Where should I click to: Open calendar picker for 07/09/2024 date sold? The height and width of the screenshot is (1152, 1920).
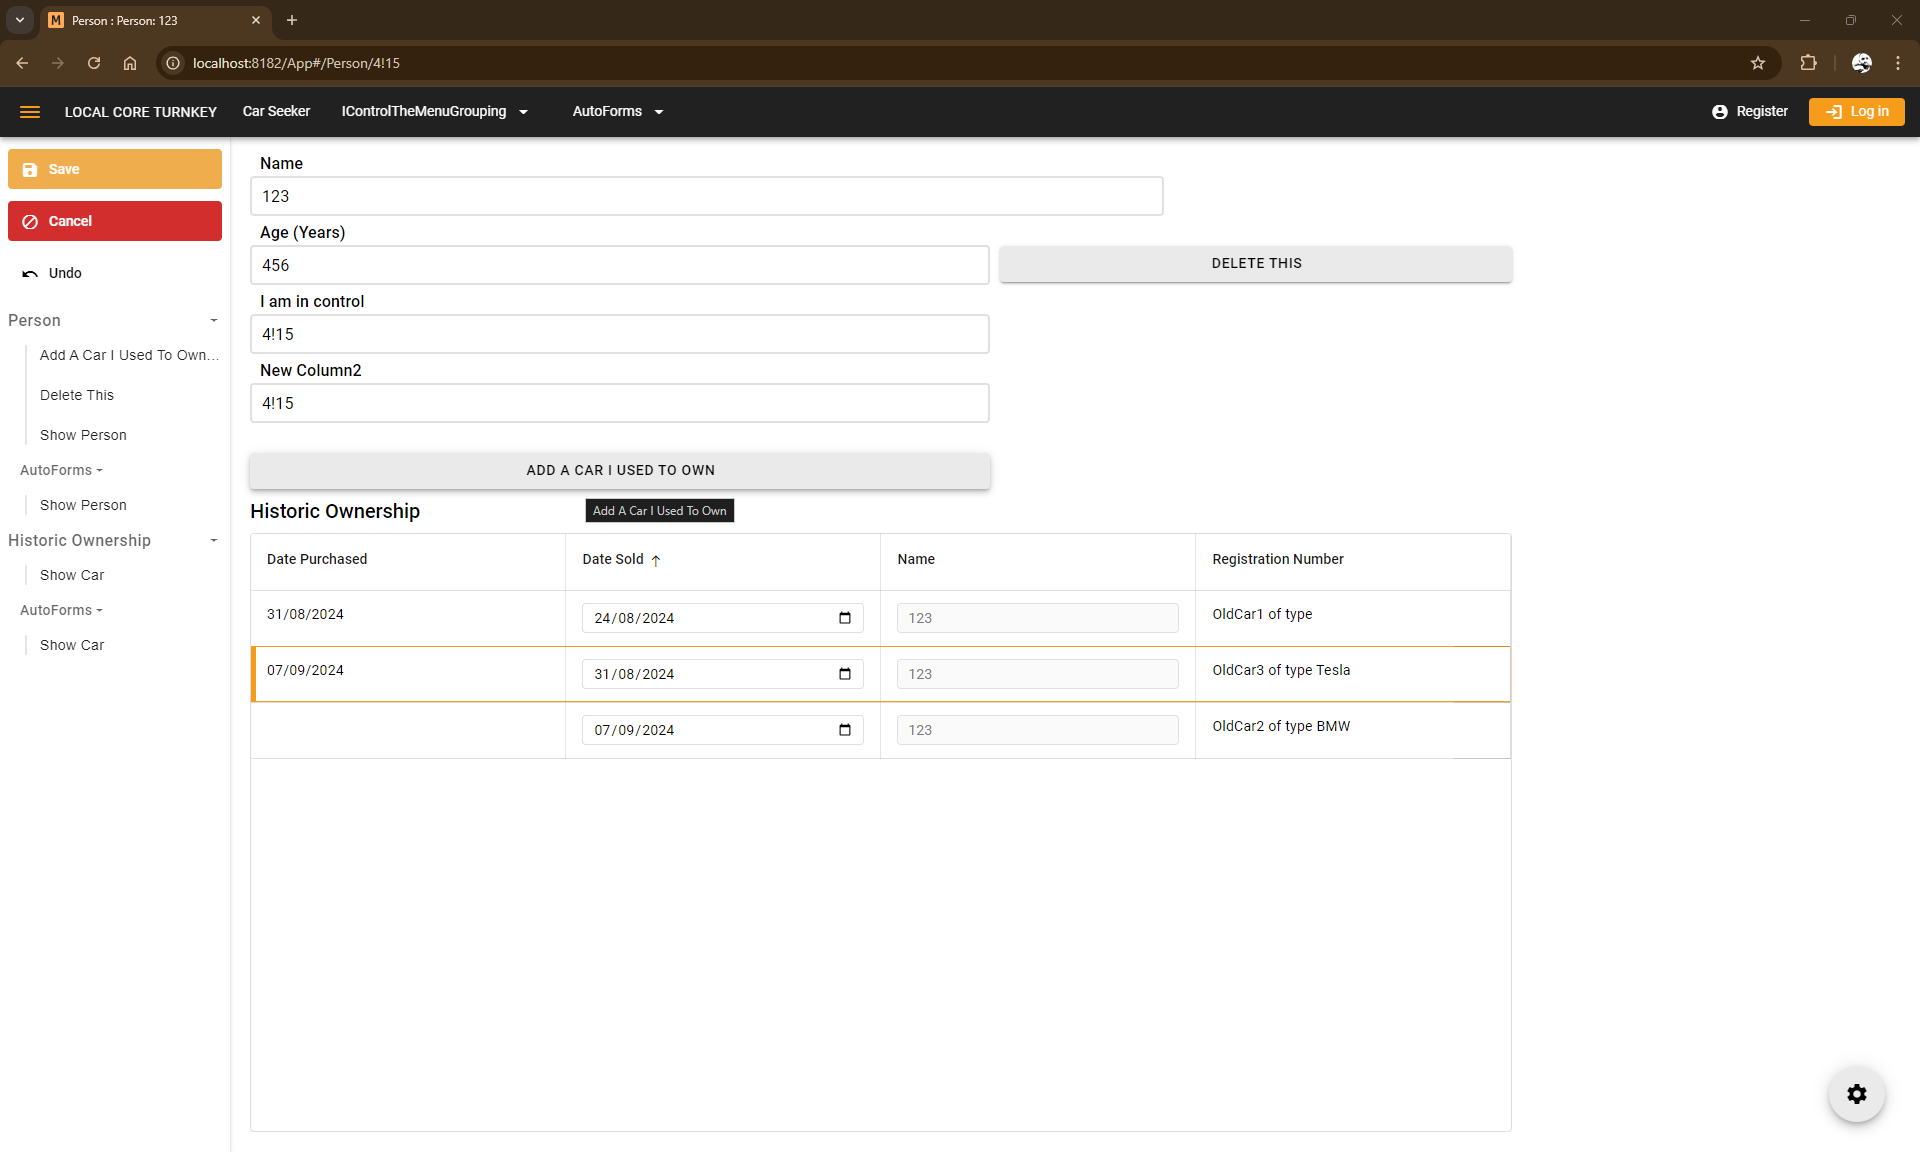click(x=845, y=730)
